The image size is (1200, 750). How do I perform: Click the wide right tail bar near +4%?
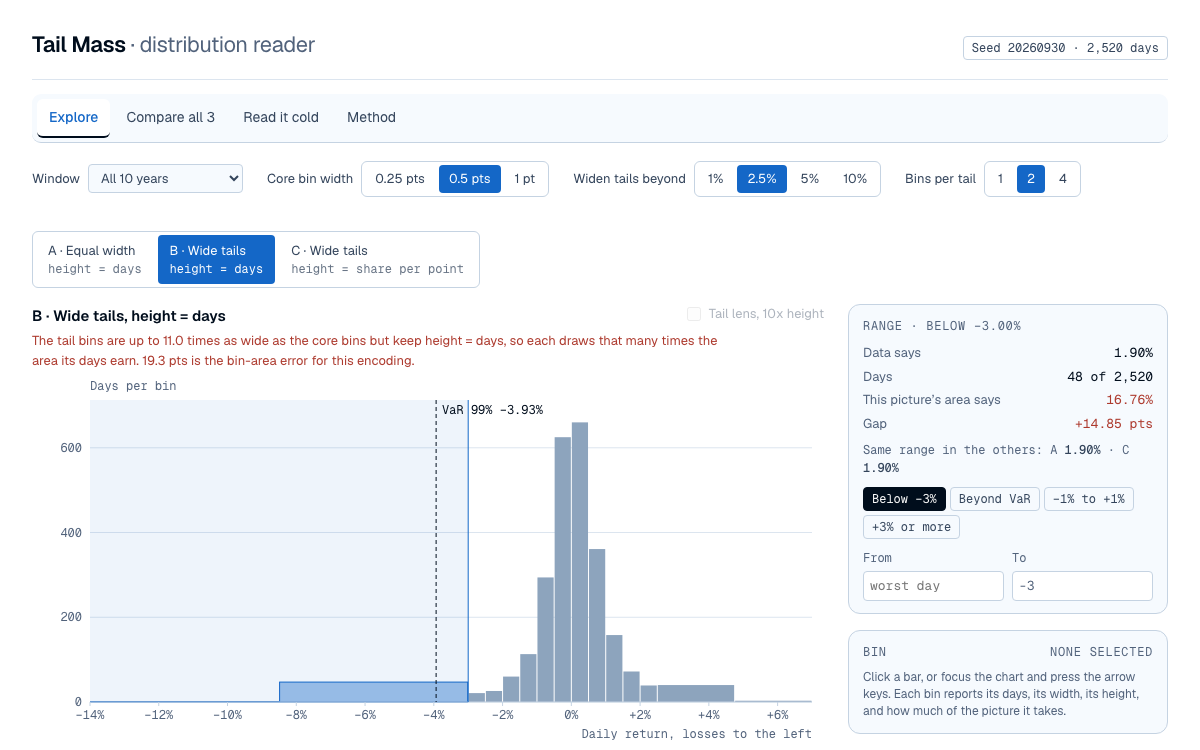pyautogui.click(x=696, y=693)
